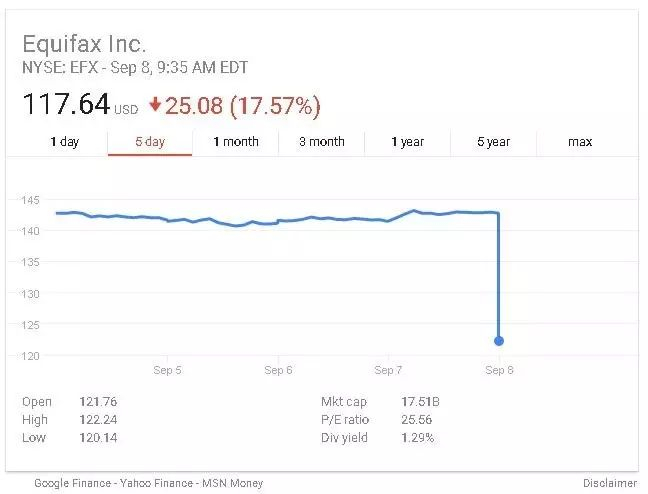View the 1 year price history

(408, 142)
